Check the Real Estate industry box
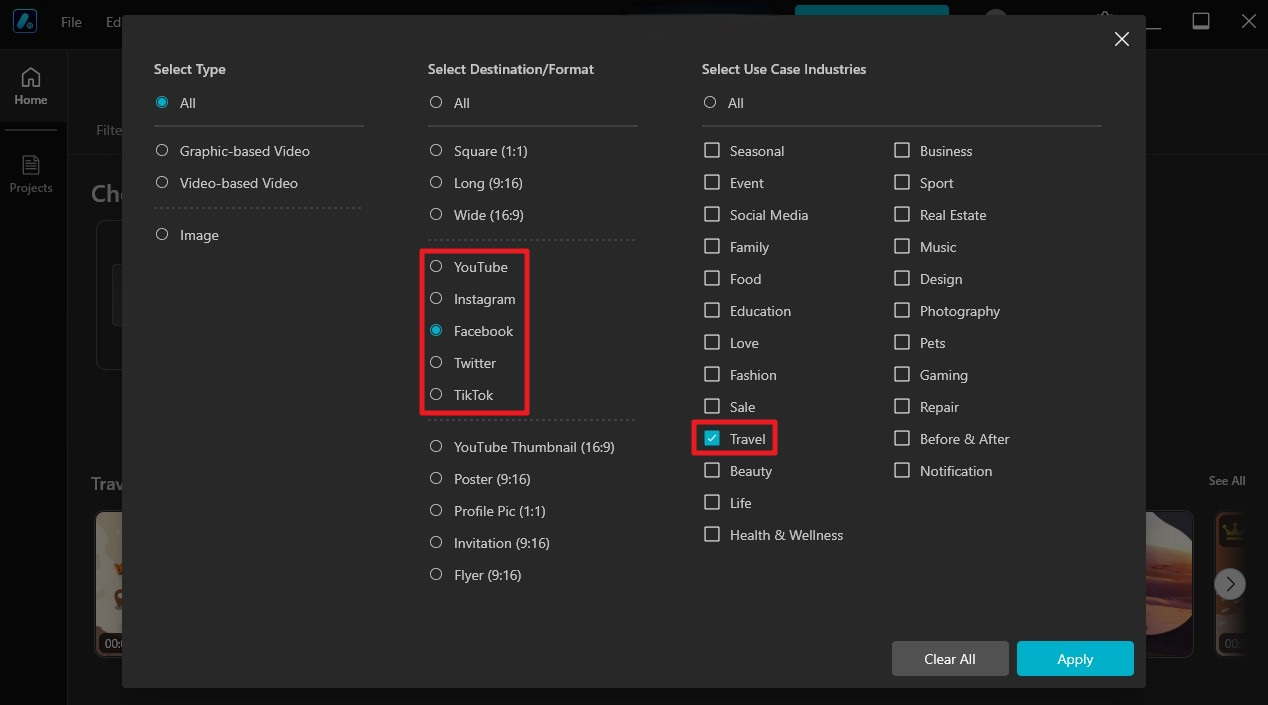 [x=902, y=215]
